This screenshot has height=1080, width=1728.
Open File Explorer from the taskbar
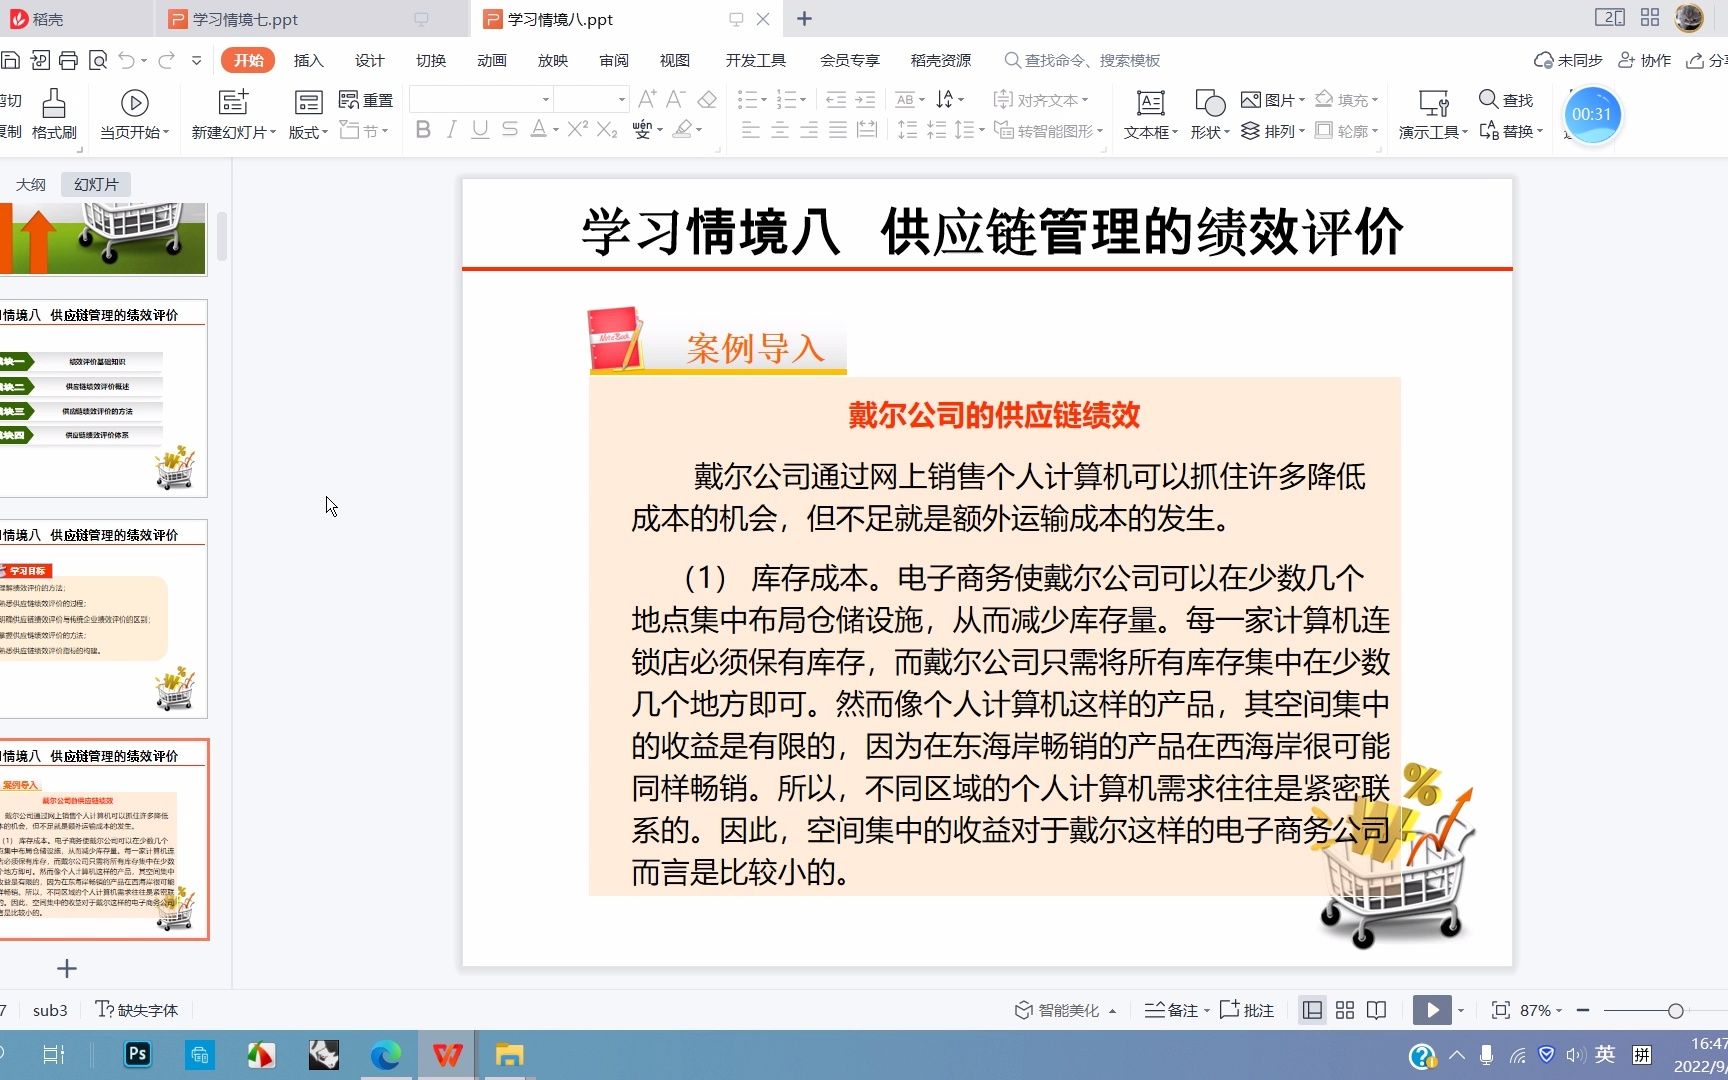pos(509,1054)
